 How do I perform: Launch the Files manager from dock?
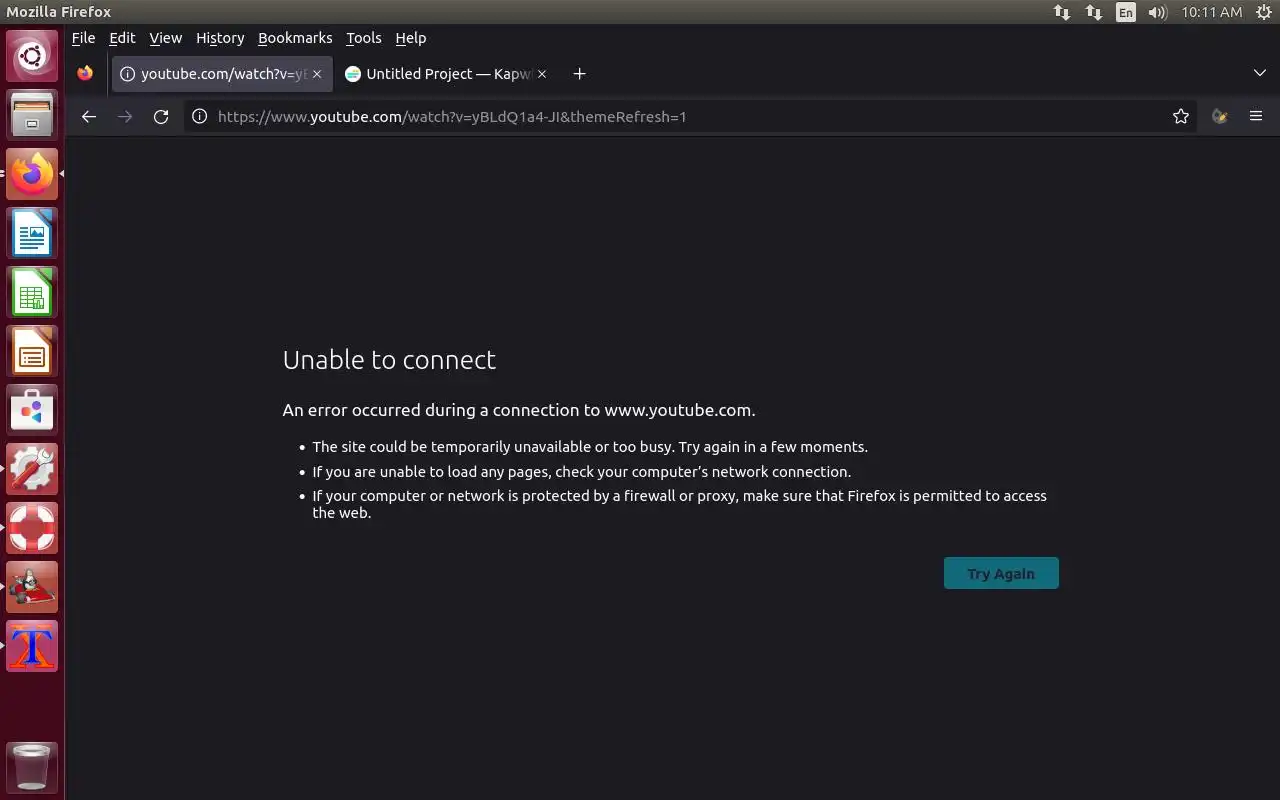[32, 114]
